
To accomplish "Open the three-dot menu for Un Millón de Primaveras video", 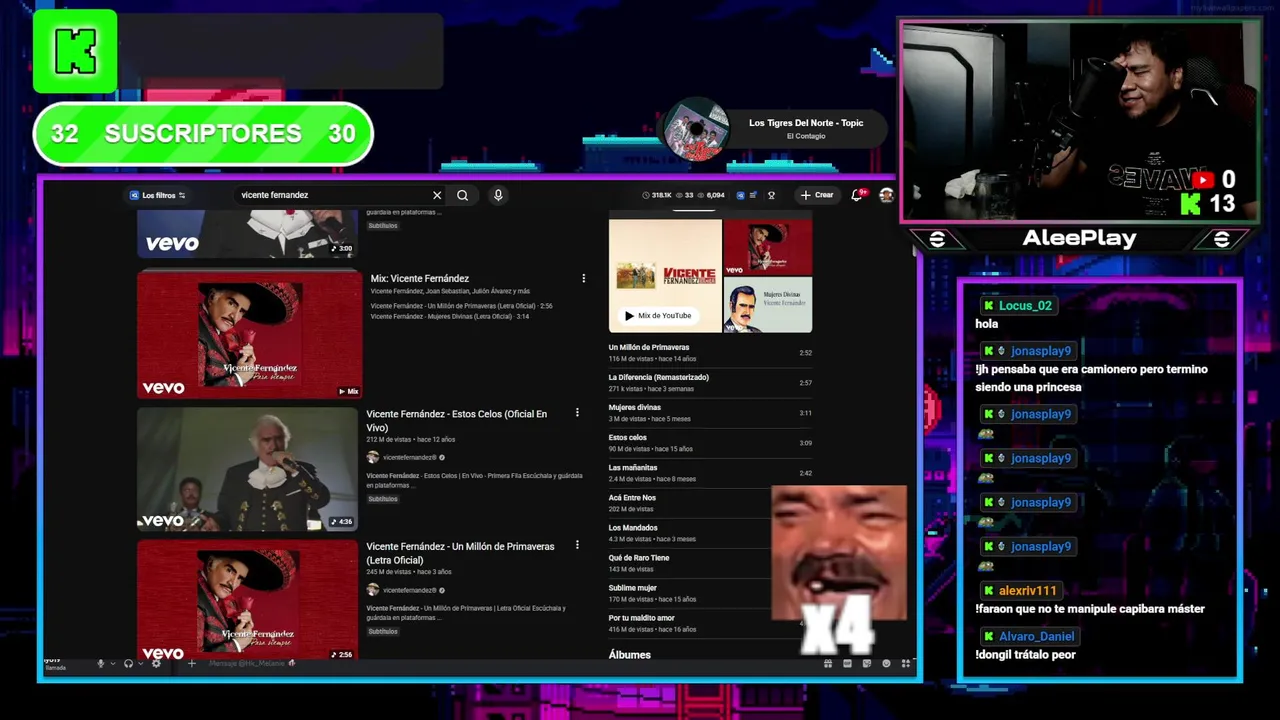I will (x=577, y=545).
